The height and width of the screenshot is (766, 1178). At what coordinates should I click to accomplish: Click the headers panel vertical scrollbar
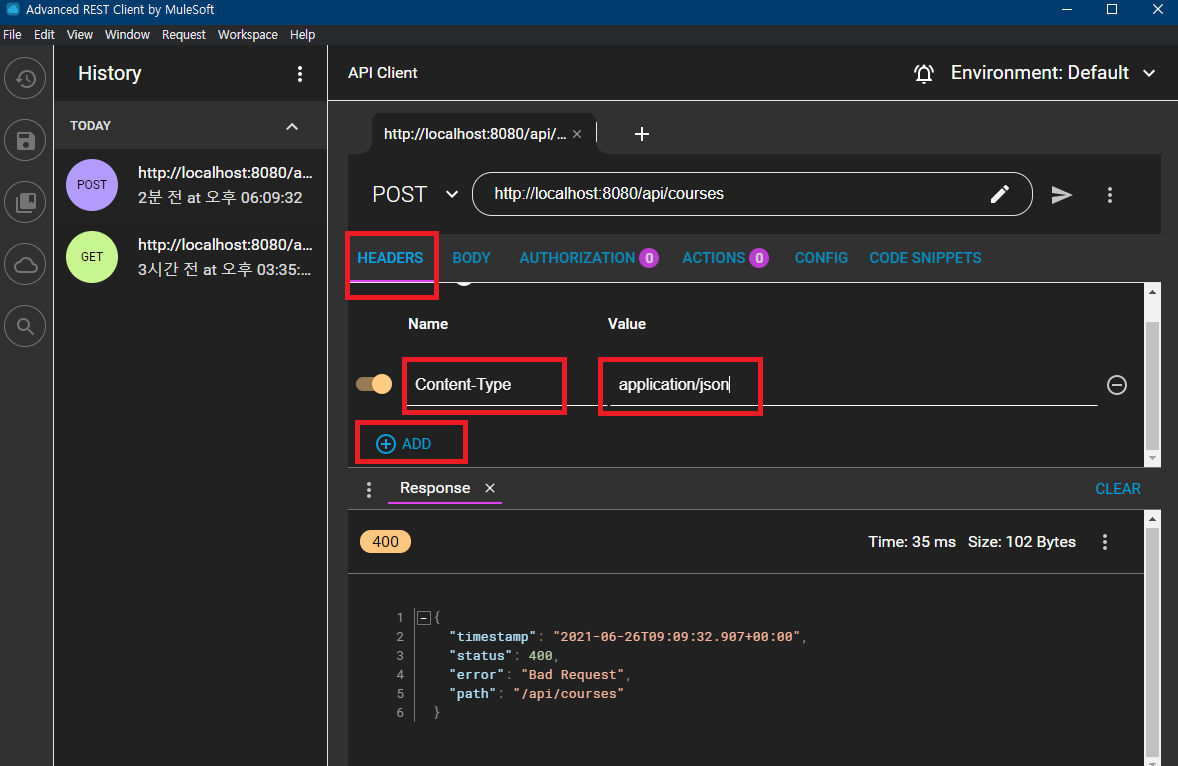coord(1152,385)
